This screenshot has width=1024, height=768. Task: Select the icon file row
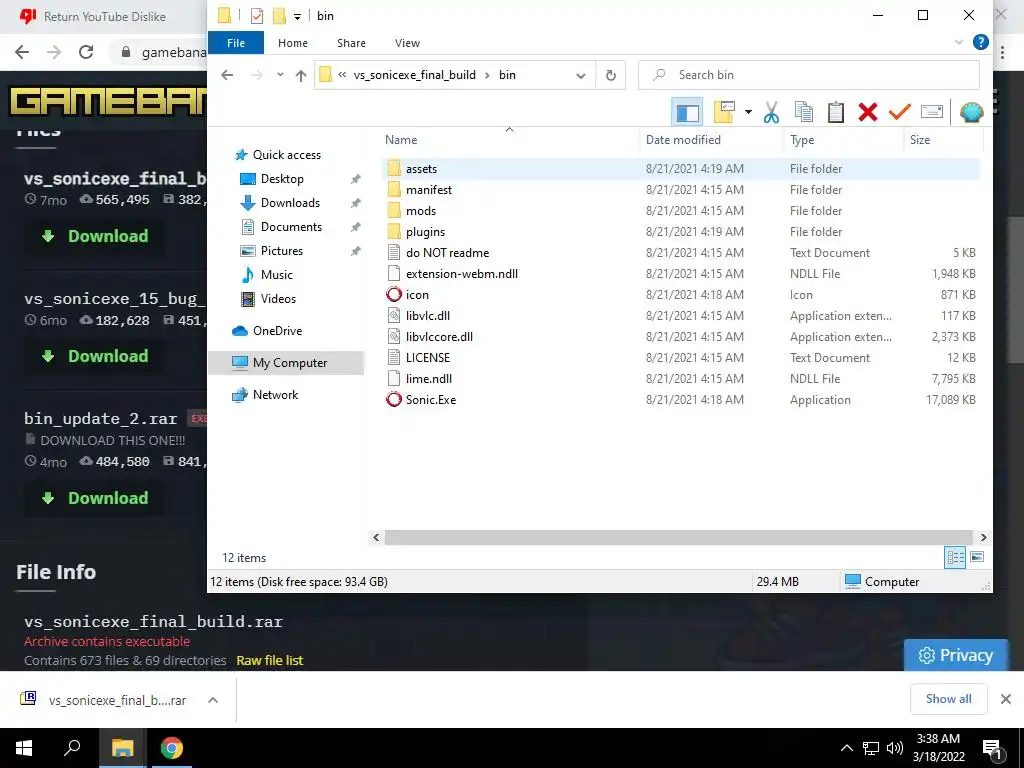pos(681,295)
